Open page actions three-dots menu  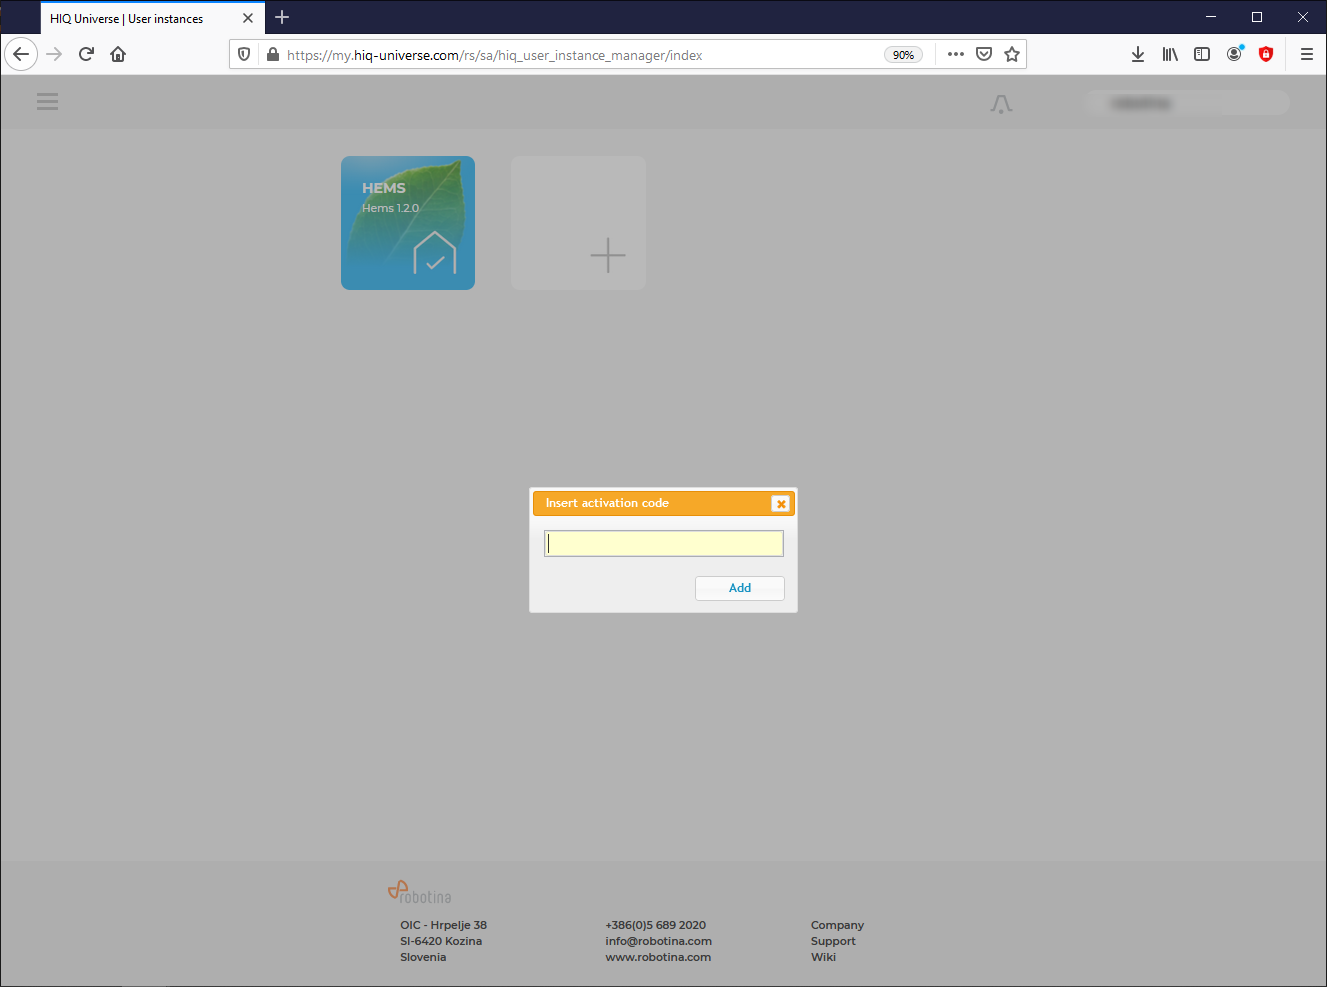click(x=955, y=55)
